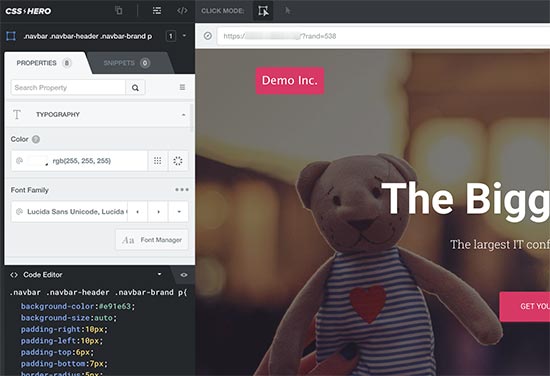Click the pink GET YOU... button
550x376 pixels.
[525, 307]
